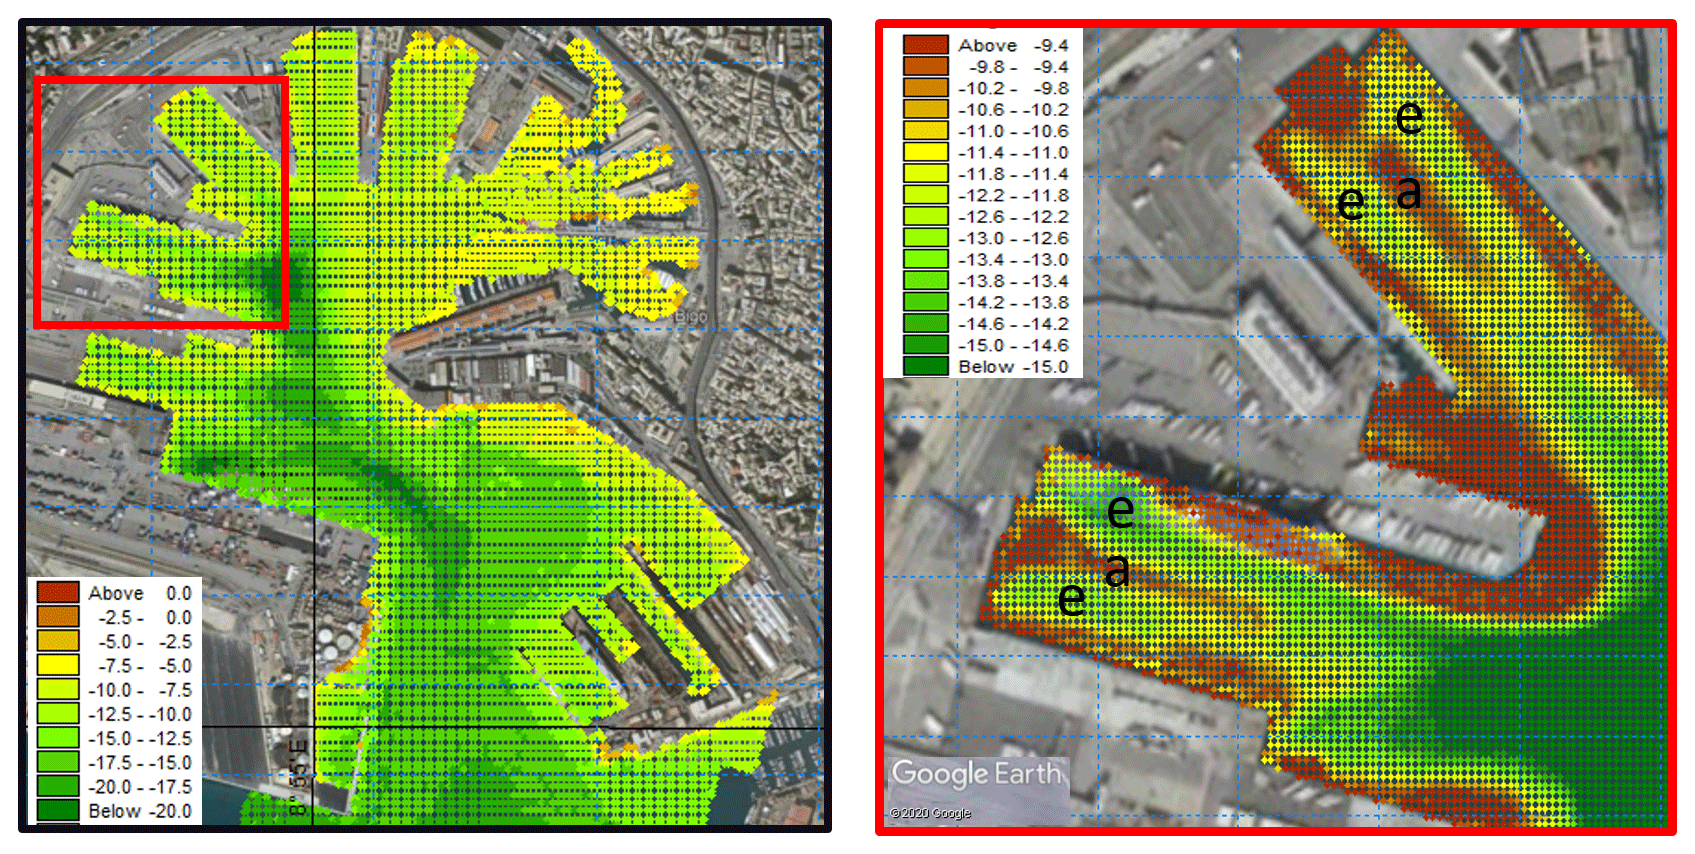Viewport: 1695px width, 854px height.
Task: Choose the '-12.5 - -10.0' legend swatch
Action: (58, 713)
